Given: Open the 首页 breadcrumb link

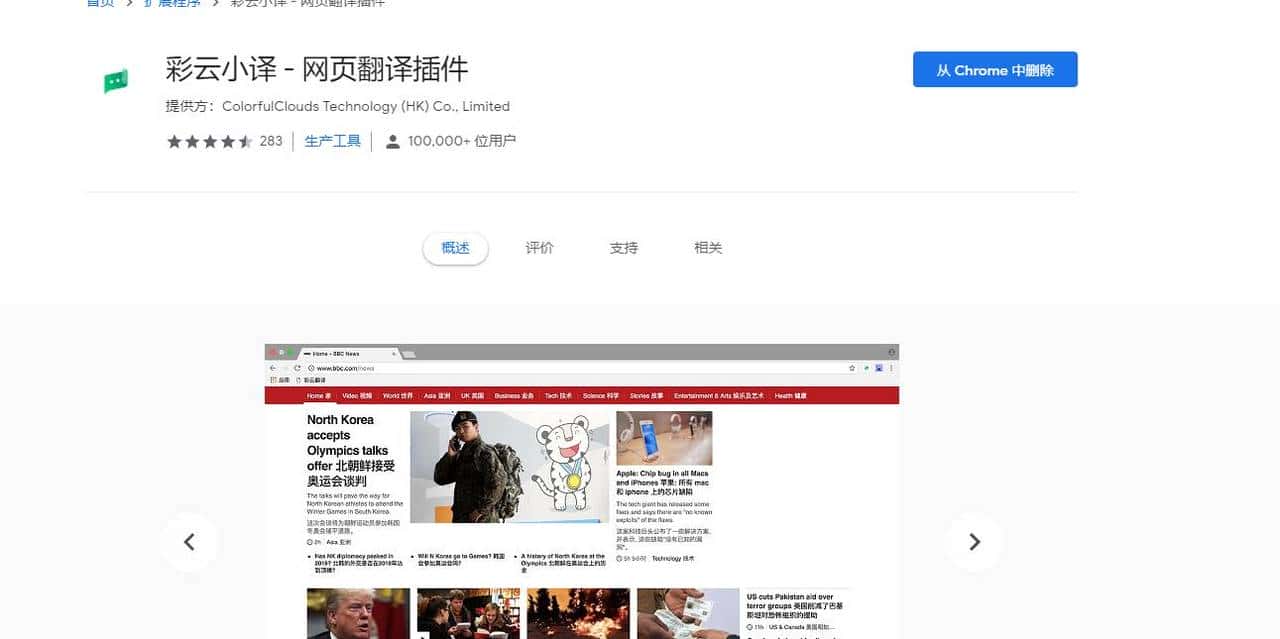Looking at the screenshot, I should coord(100,2).
